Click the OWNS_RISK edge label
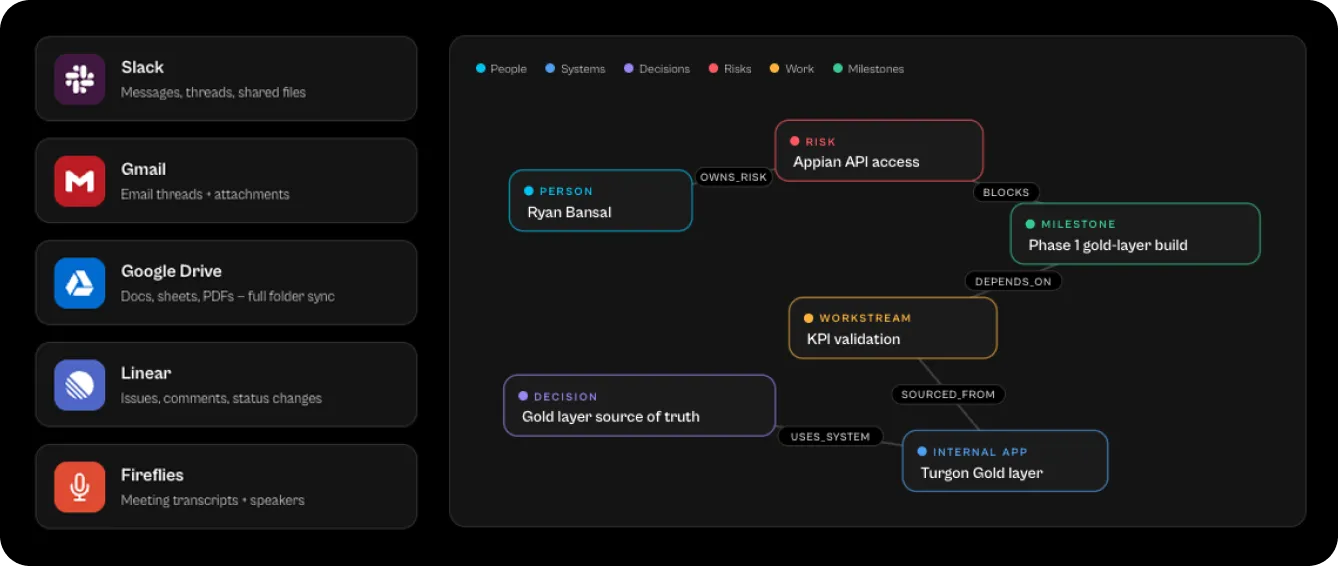 [x=733, y=177]
